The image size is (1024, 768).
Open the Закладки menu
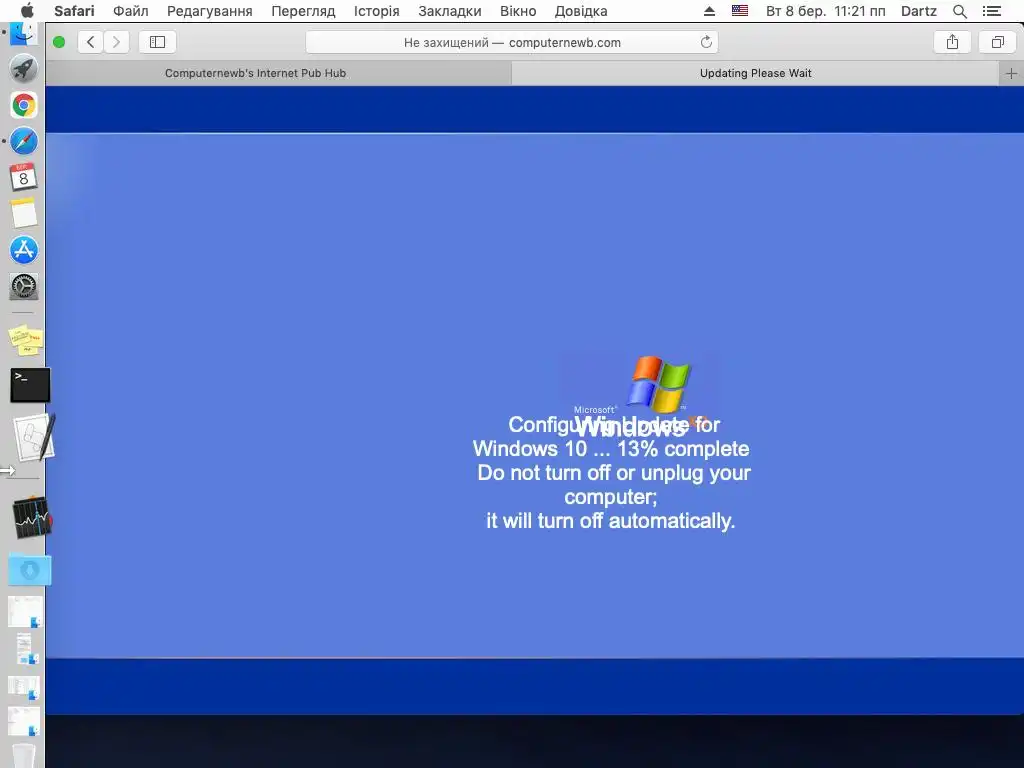coord(449,11)
